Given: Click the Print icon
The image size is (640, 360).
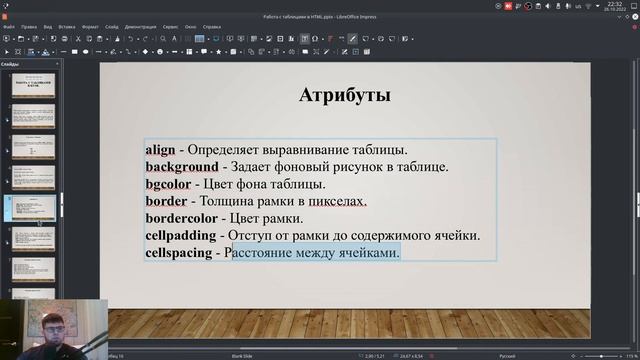Looking at the screenshot, I should (x=64, y=39).
